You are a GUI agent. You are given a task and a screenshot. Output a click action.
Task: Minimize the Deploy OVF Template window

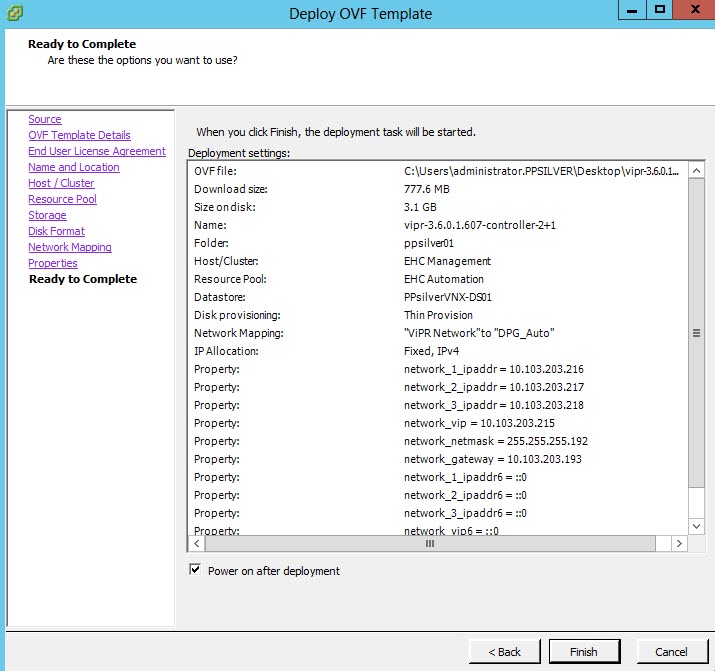(632, 10)
